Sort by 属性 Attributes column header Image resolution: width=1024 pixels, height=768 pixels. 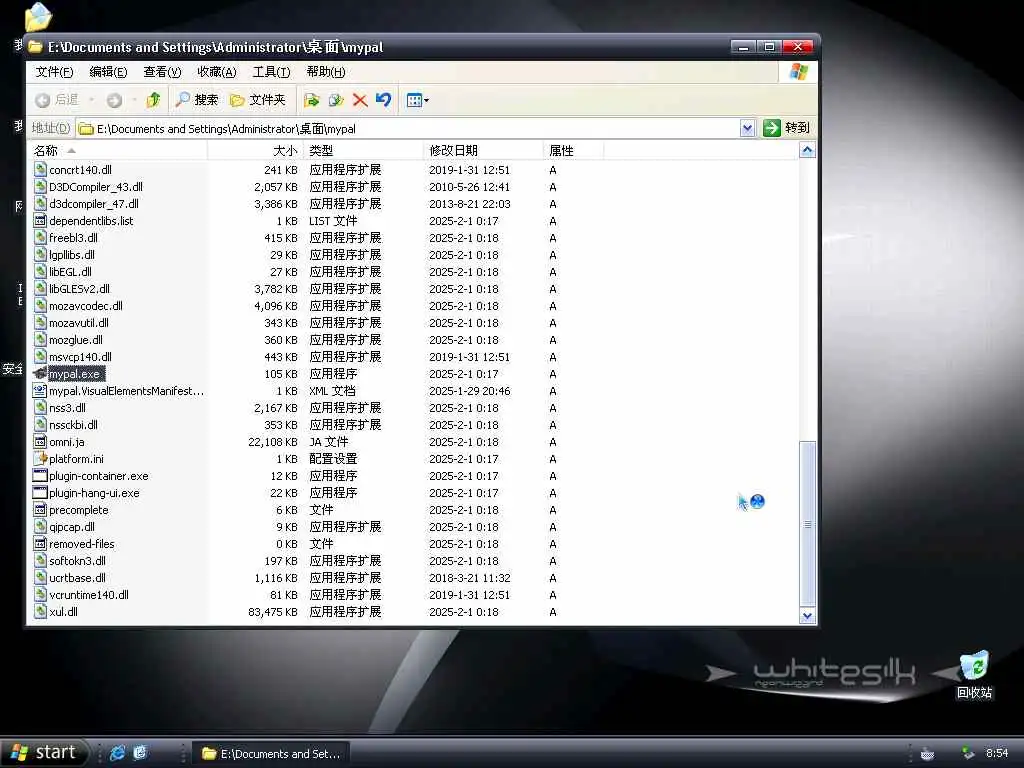tap(573, 150)
